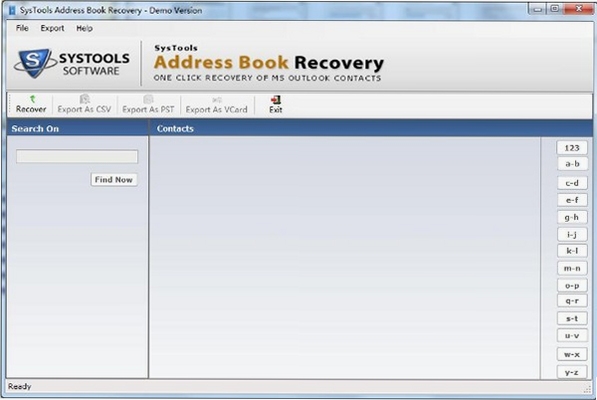
Task: Click the red Exit icon
Action: point(276,100)
